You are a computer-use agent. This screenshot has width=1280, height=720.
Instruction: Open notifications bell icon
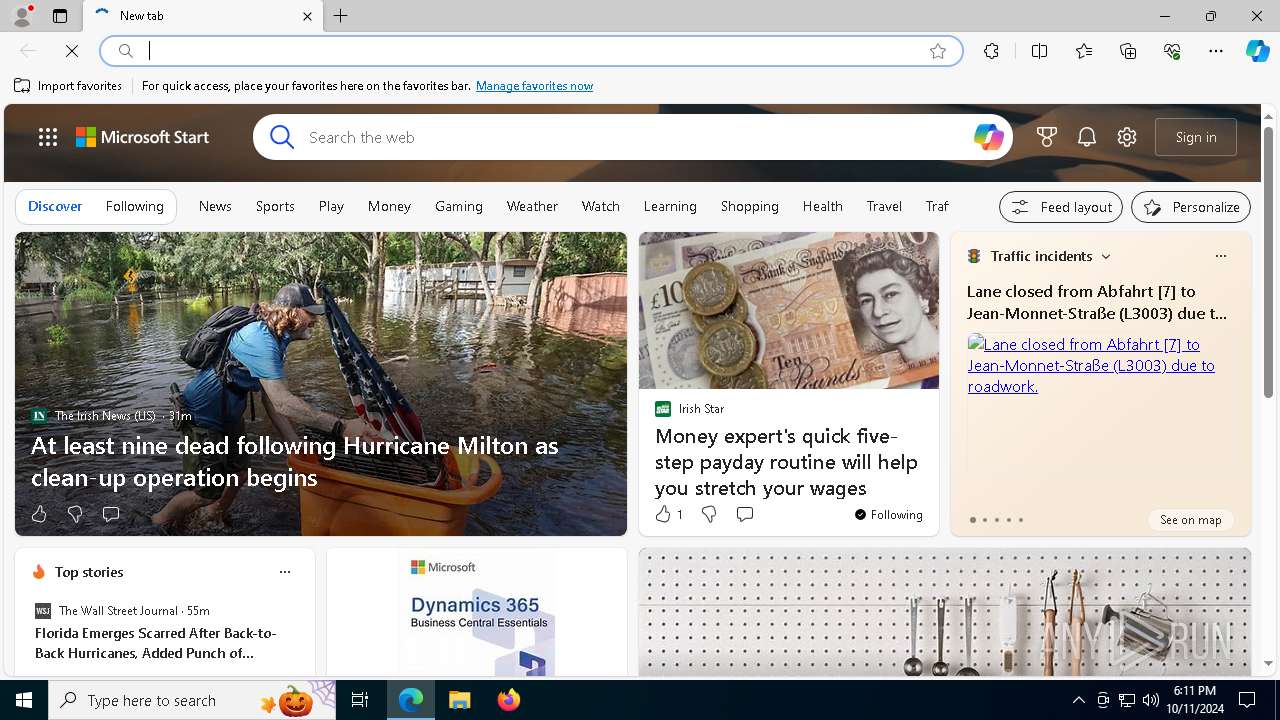click(1087, 137)
